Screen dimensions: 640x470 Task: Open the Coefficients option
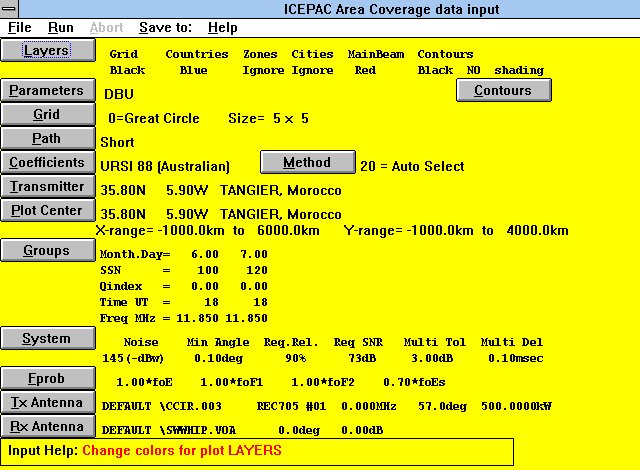tap(47, 163)
